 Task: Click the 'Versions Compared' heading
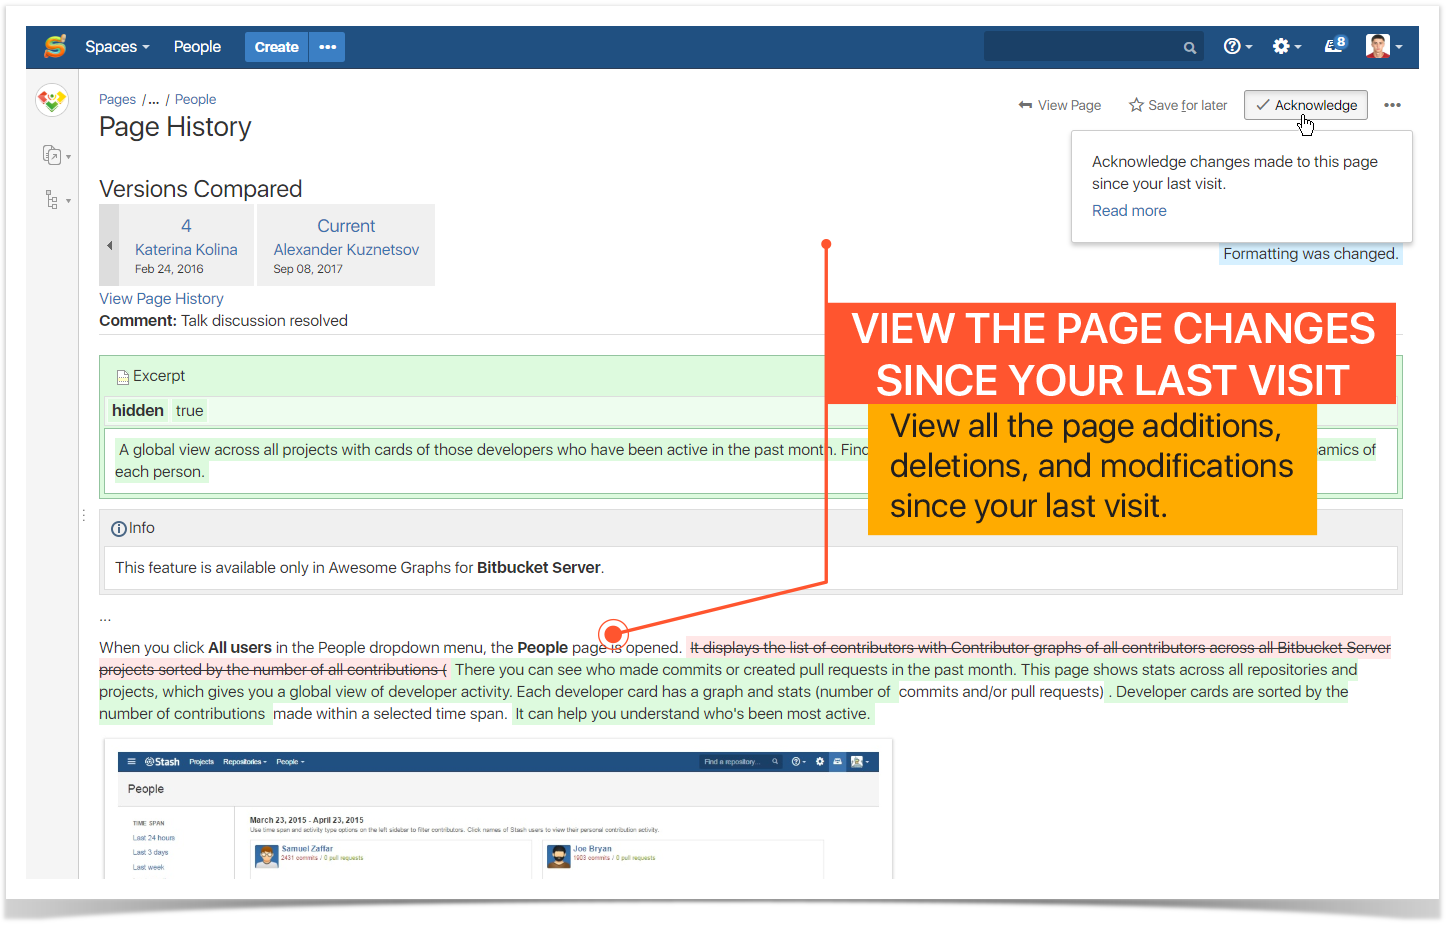(x=200, y=189)
